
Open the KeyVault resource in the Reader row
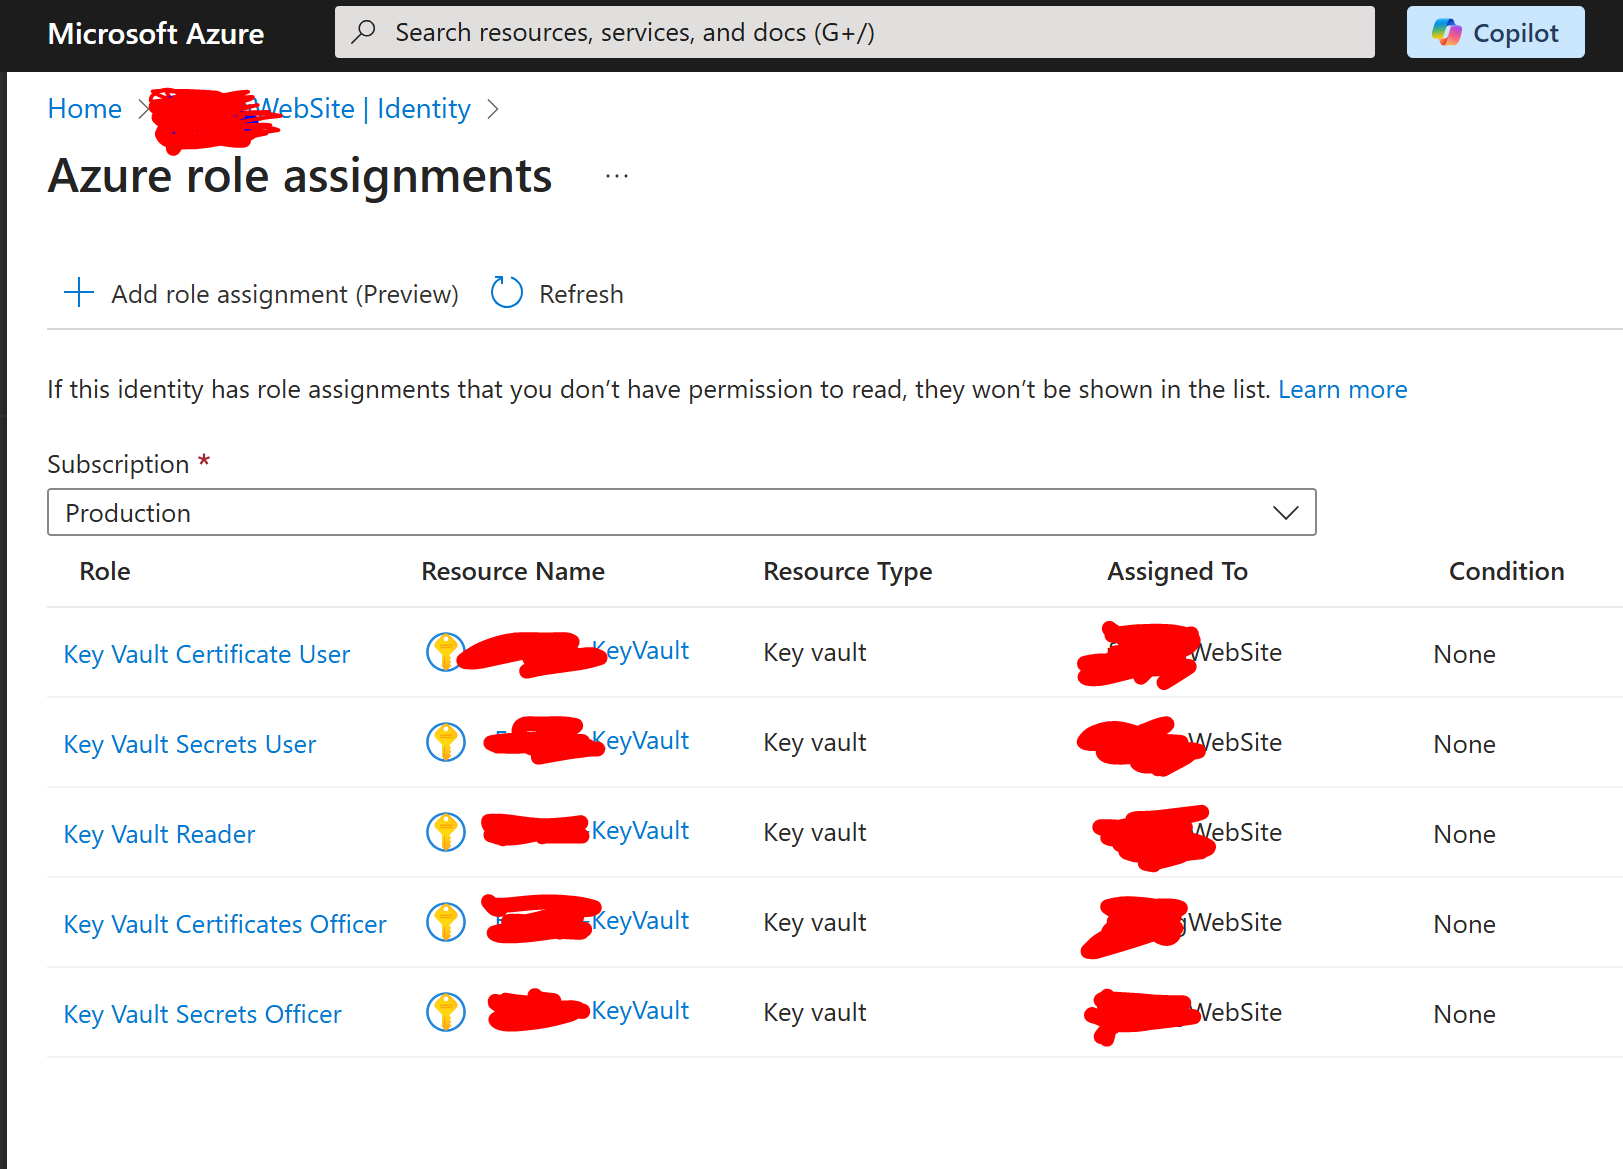640,830
